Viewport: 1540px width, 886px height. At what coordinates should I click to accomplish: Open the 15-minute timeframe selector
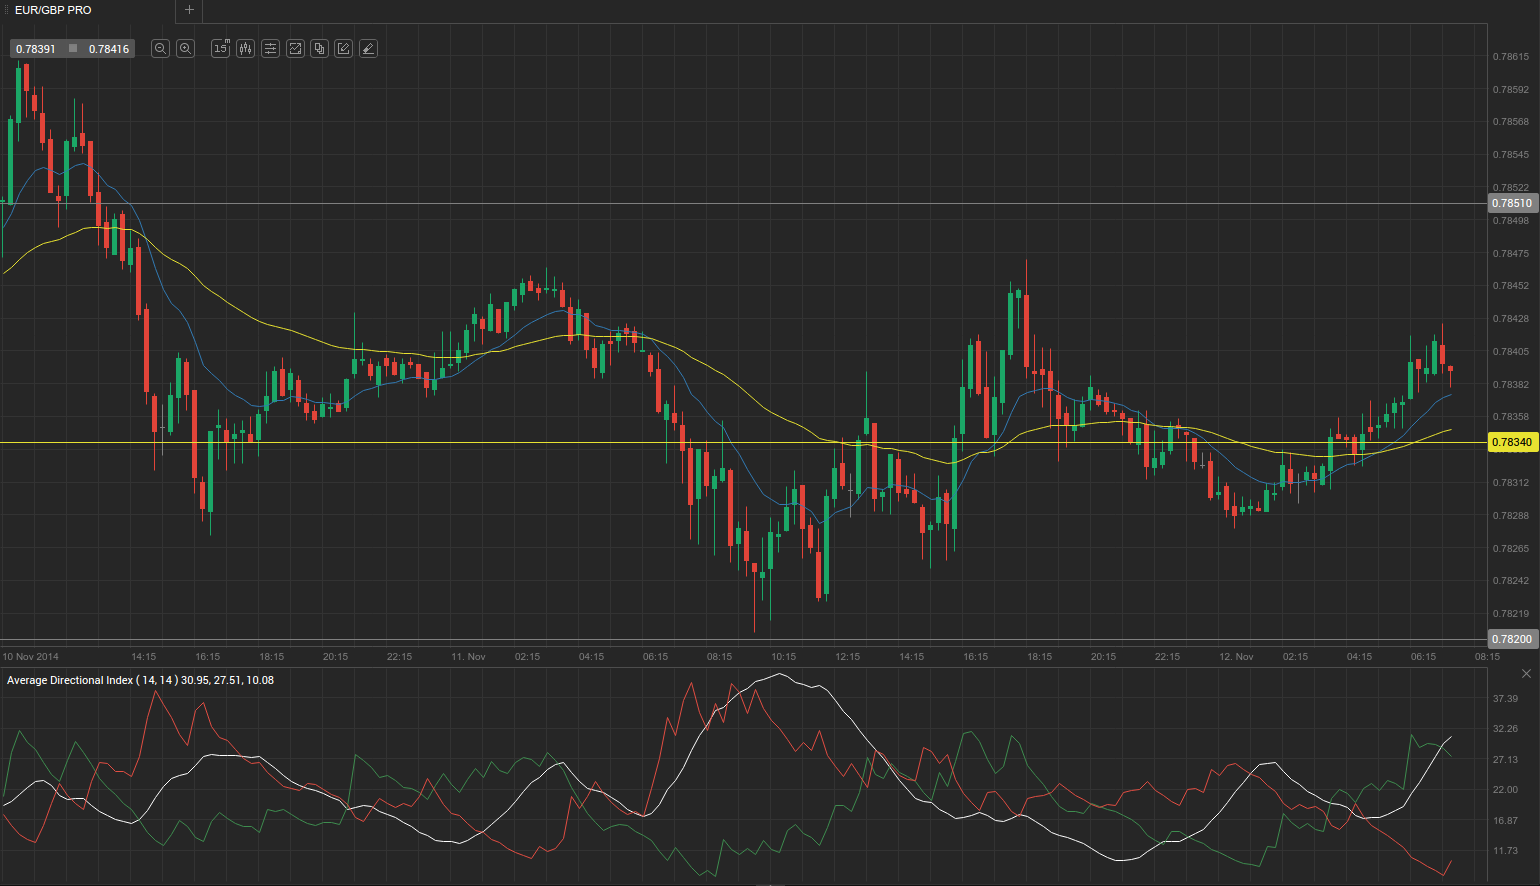point(221,48)
